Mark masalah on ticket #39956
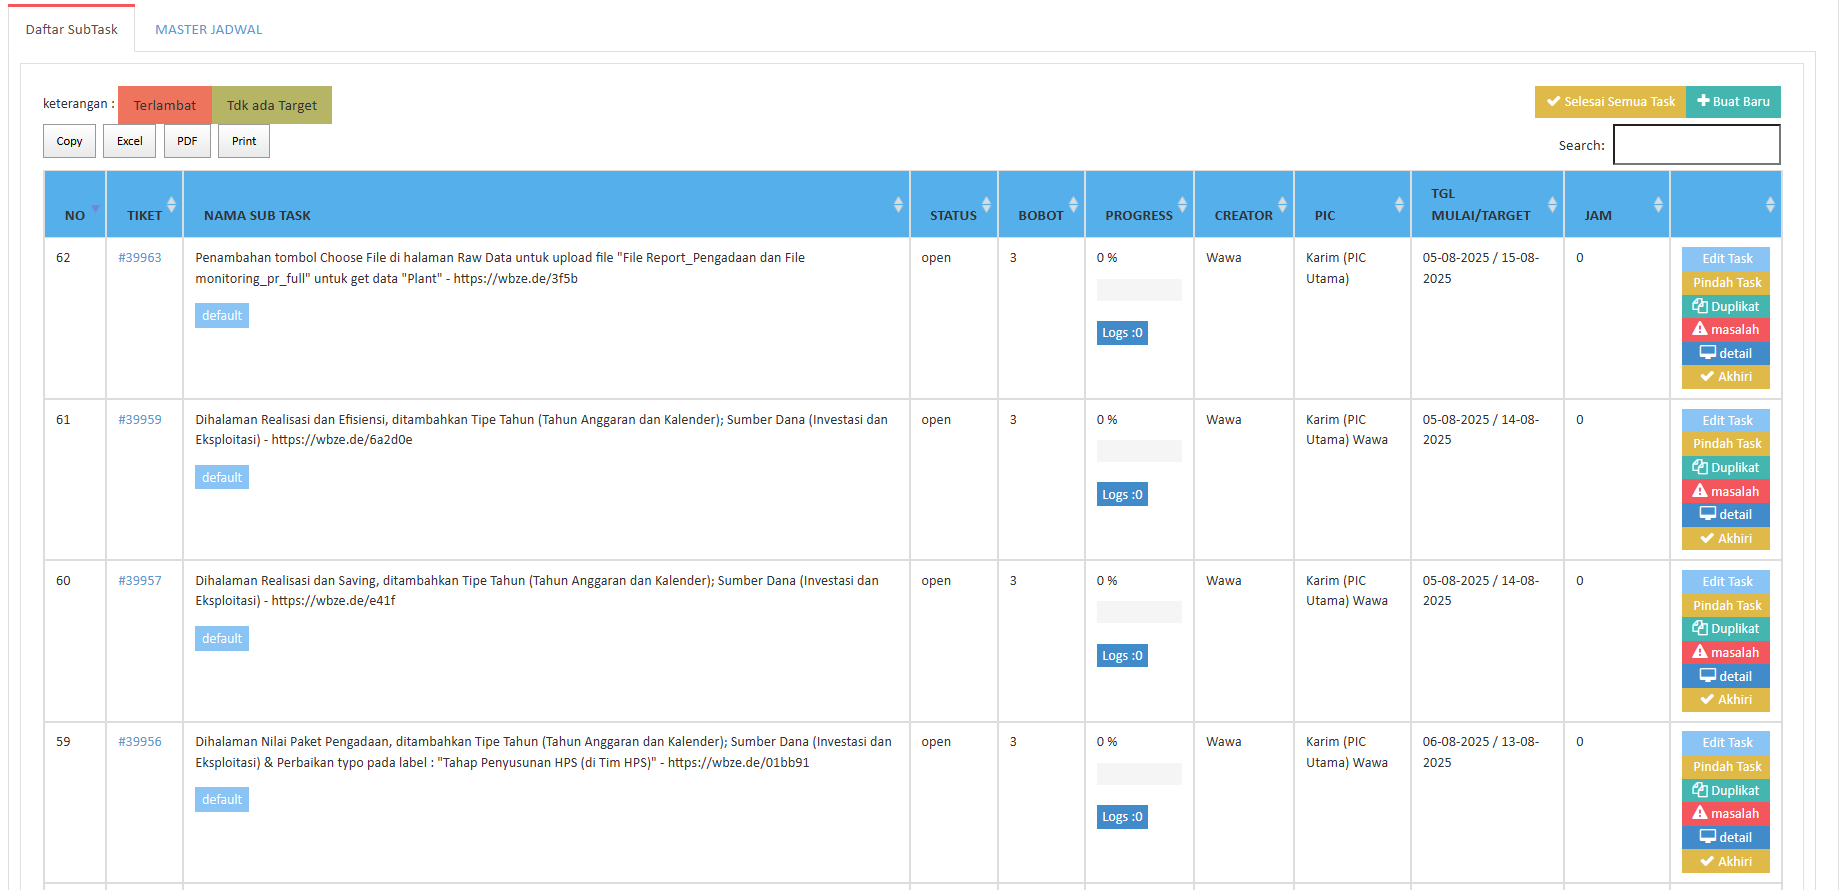Screen dimensions: 1842x890 (1725, 814)
